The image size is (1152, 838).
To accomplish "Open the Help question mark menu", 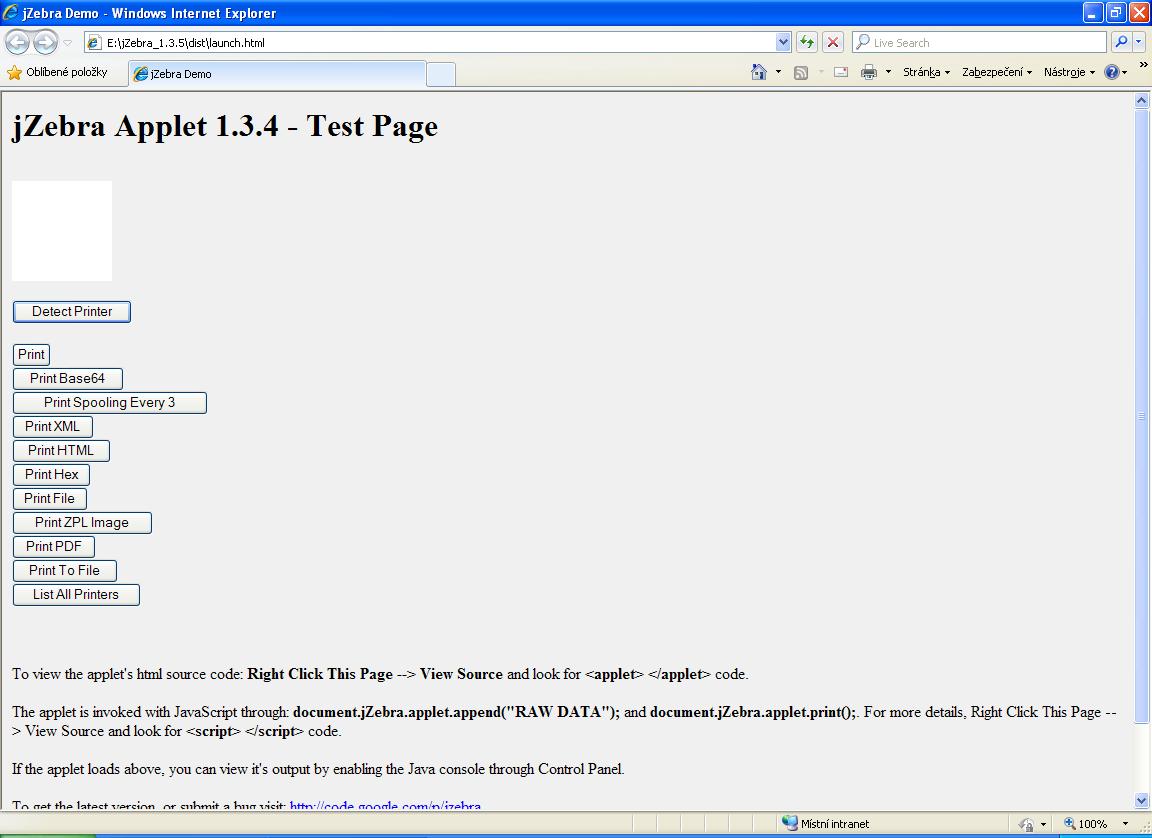I will point(1115,72).
